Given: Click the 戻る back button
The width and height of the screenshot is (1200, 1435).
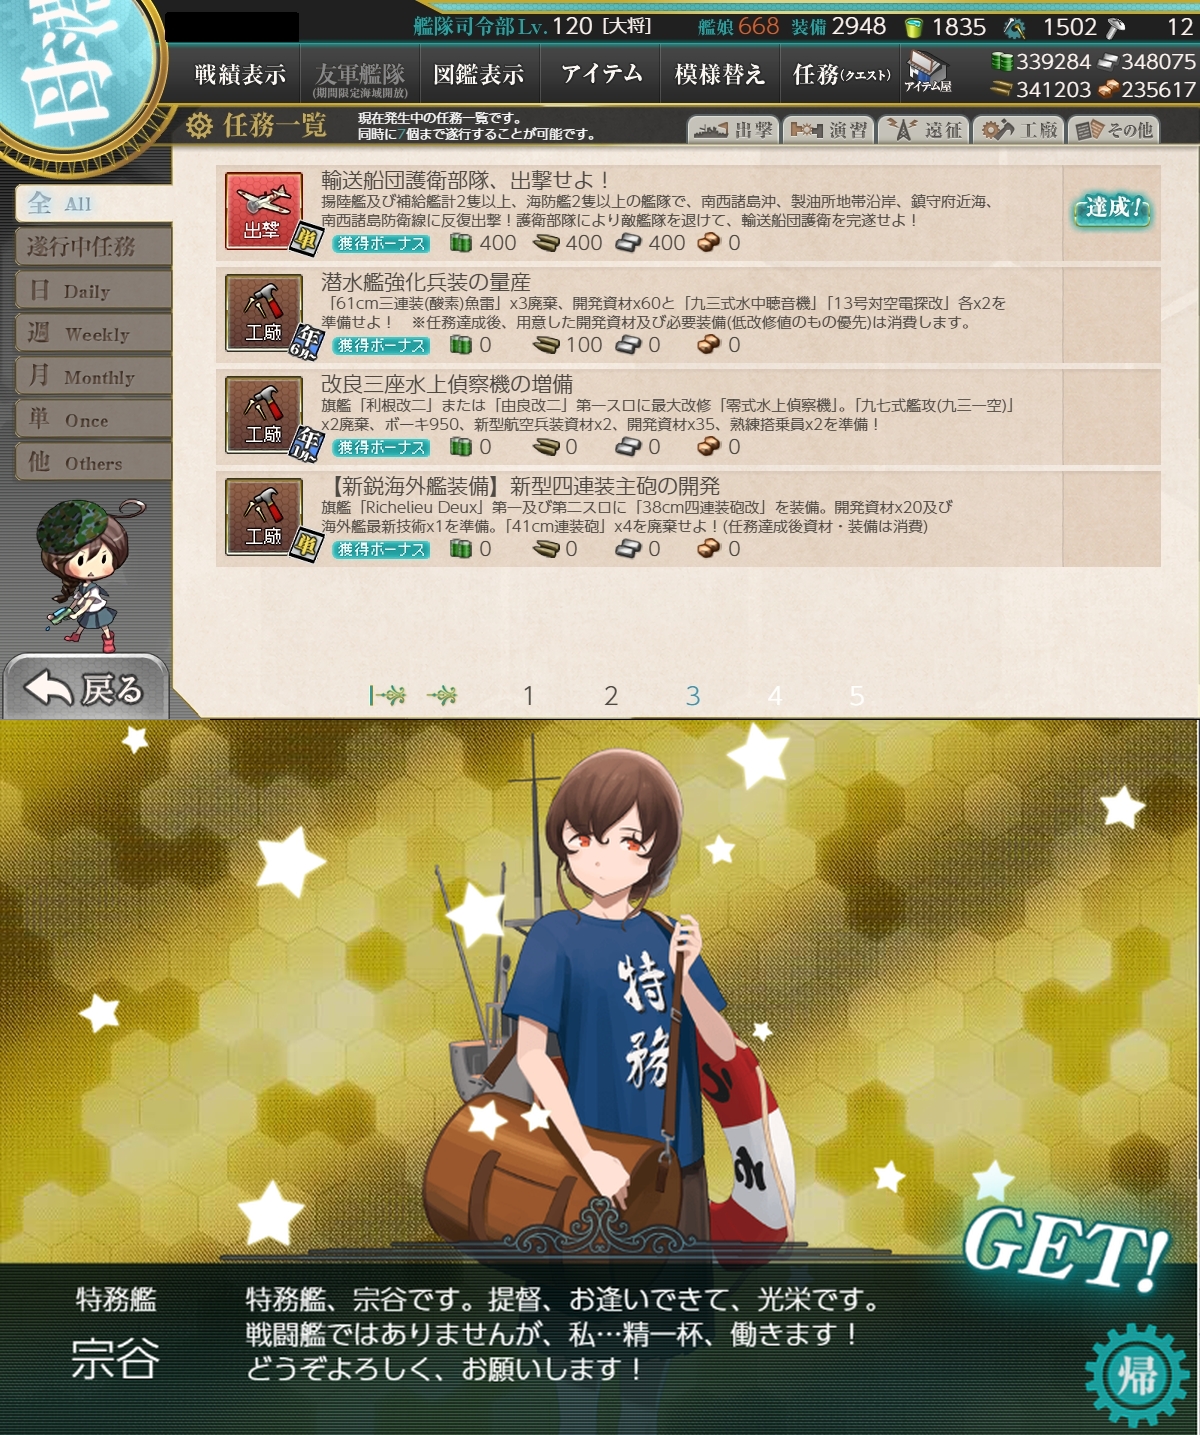Looking at the screenshot, I should (x=85, y=687).
